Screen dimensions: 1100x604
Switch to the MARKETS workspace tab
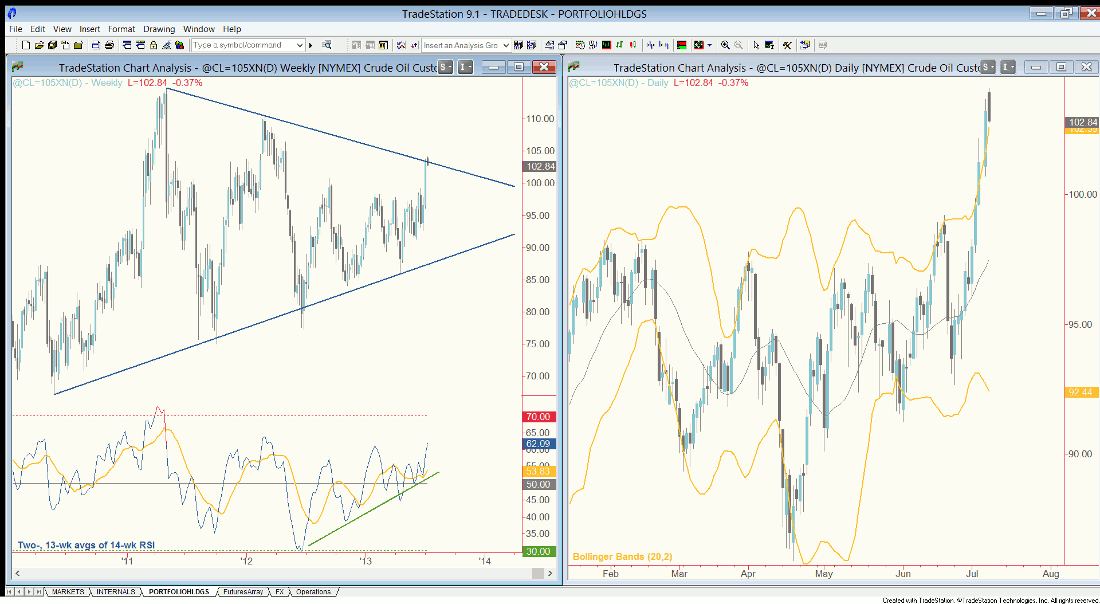click(x=68, y=592)
